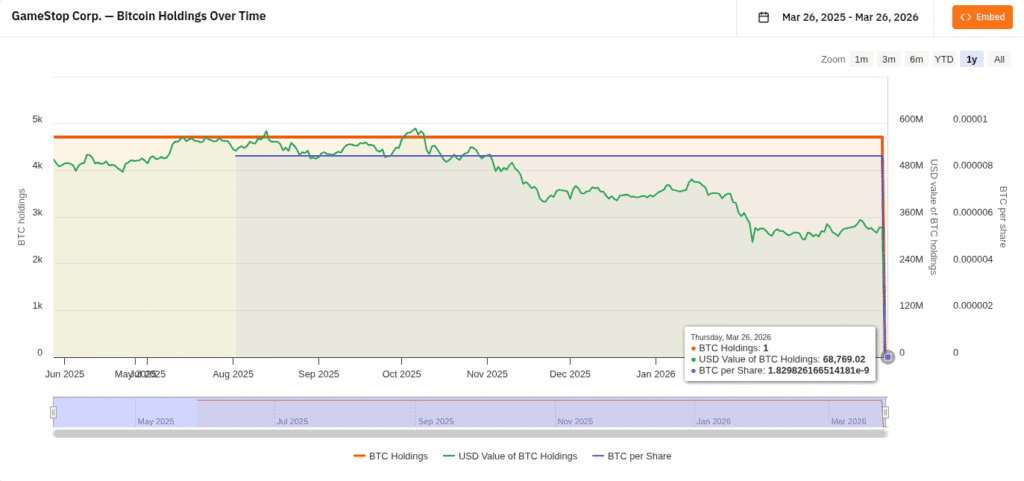
Task: Select the 1y zoom option
Action: pyautogui.click(x=971, y=59)
